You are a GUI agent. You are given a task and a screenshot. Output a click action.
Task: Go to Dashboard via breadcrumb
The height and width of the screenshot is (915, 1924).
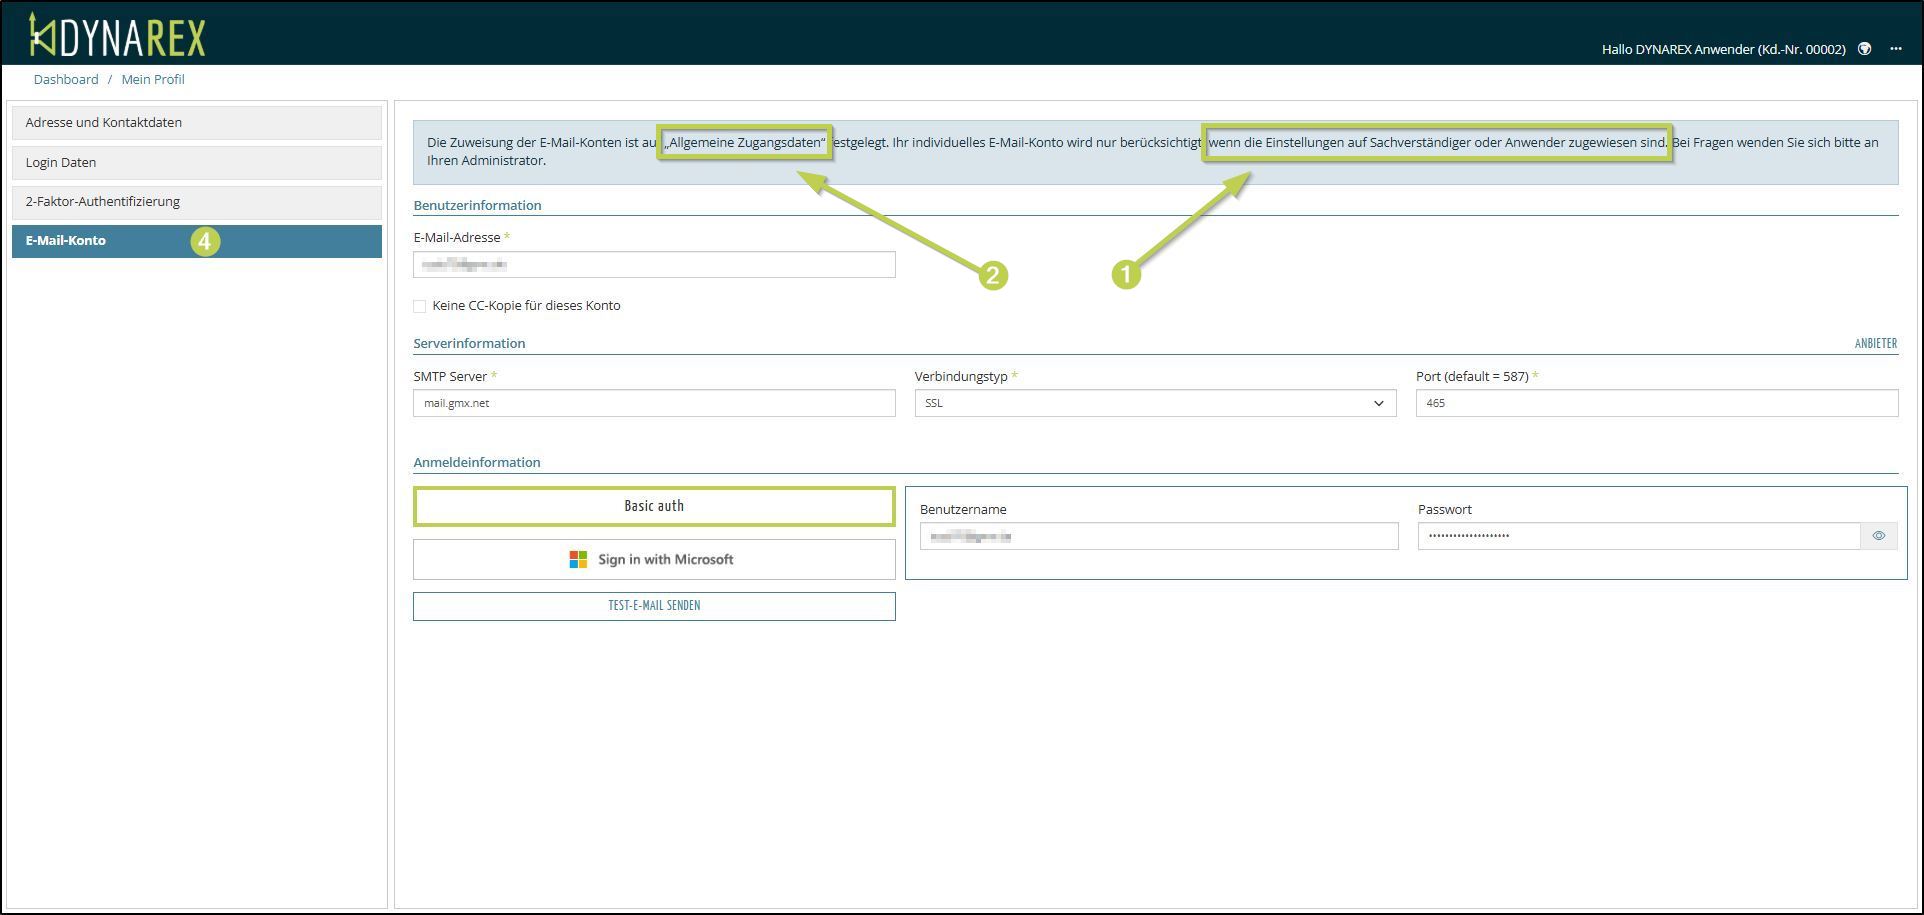66,79
